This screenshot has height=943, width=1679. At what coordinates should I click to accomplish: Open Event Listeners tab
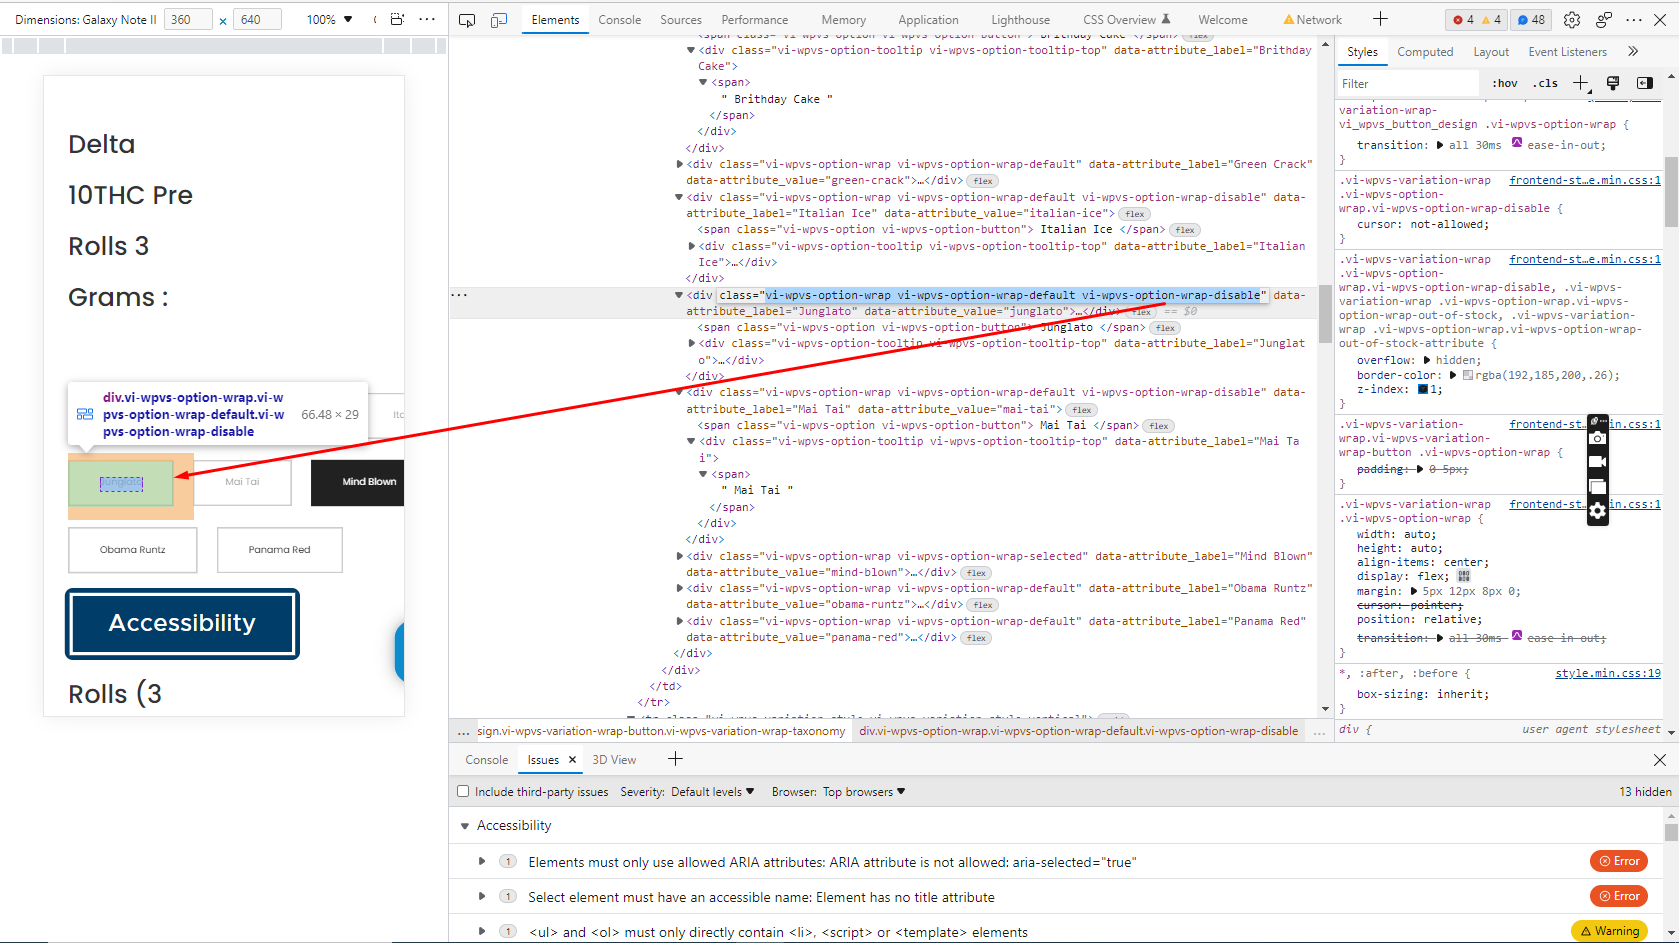point(1567,52)
